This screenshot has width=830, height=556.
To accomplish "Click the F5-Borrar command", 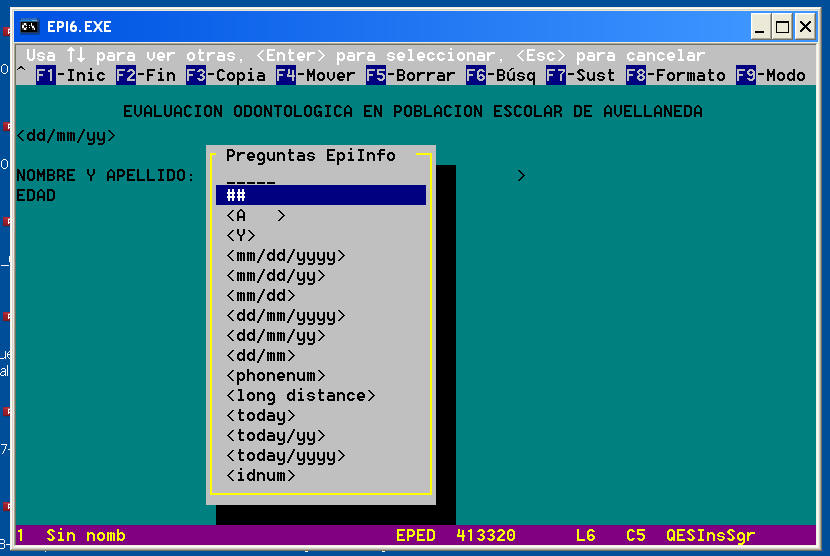I will point(410,75).
